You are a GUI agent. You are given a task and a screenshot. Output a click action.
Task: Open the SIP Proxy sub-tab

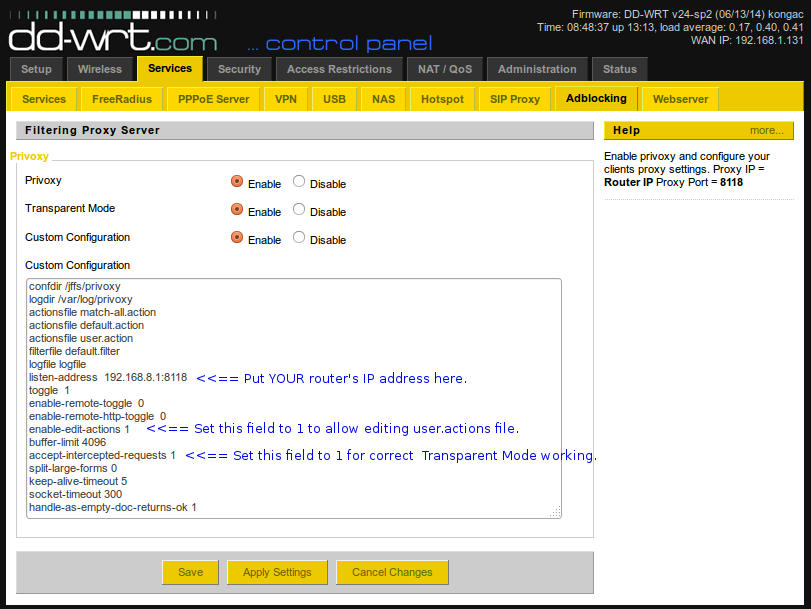pos(515,99)
